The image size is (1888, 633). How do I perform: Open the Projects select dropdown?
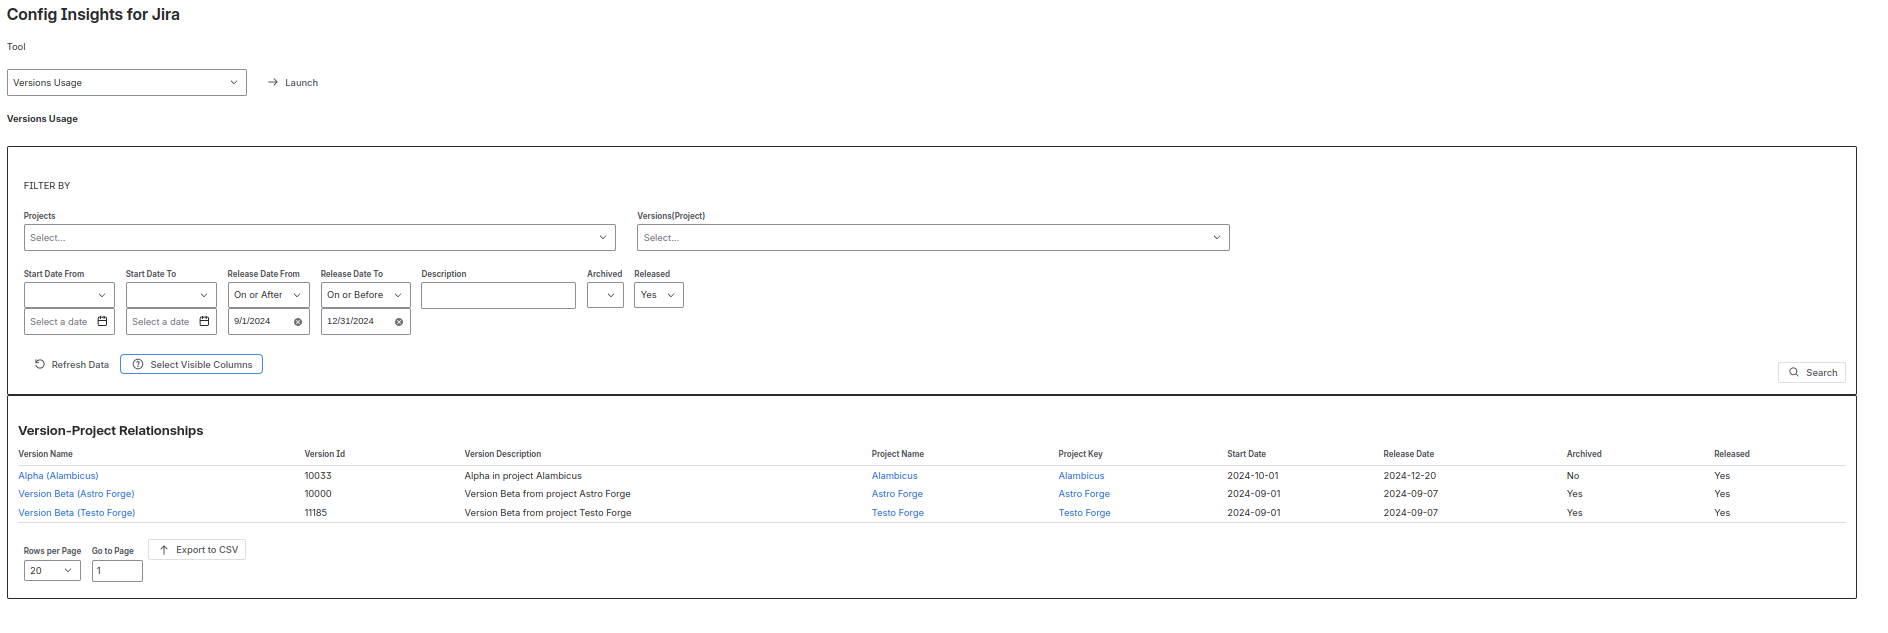click(319, 238)
